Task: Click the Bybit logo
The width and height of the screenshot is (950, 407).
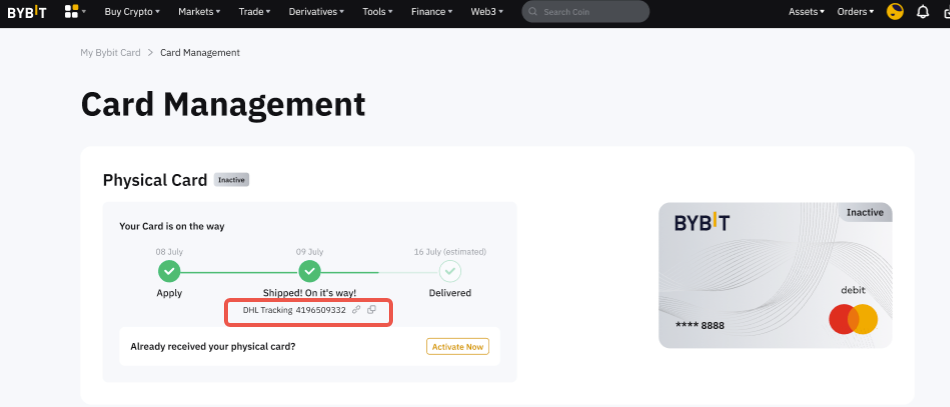Action: point(27,12)
